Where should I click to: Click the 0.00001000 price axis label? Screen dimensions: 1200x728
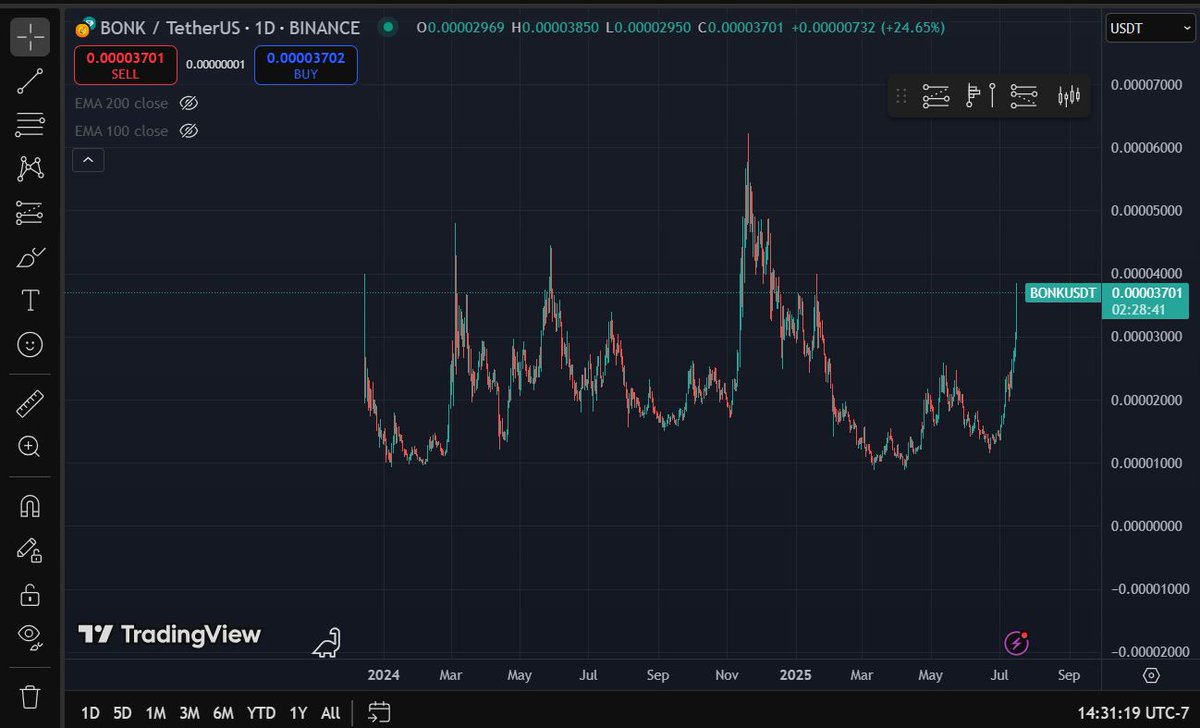click(1147, 463)
